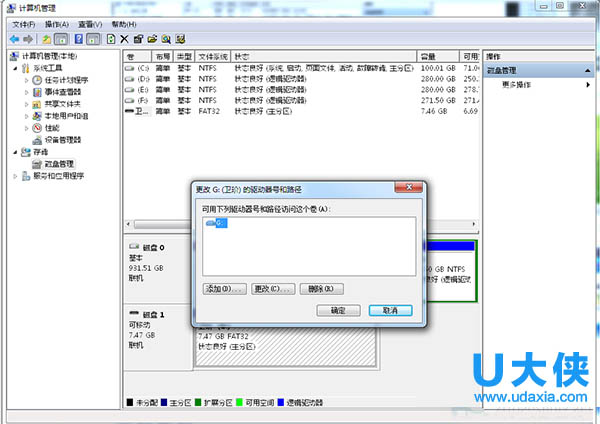Open the 查看(V) menu

[x=90, y=24]
